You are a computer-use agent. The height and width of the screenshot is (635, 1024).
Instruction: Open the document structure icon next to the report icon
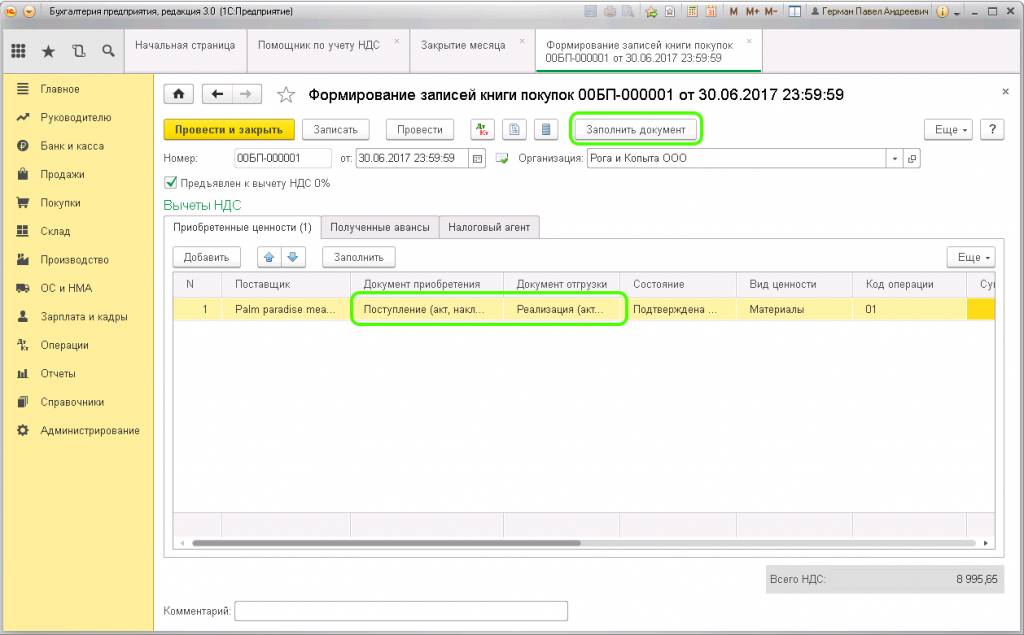pyautogui.click(x=546, y=129)
